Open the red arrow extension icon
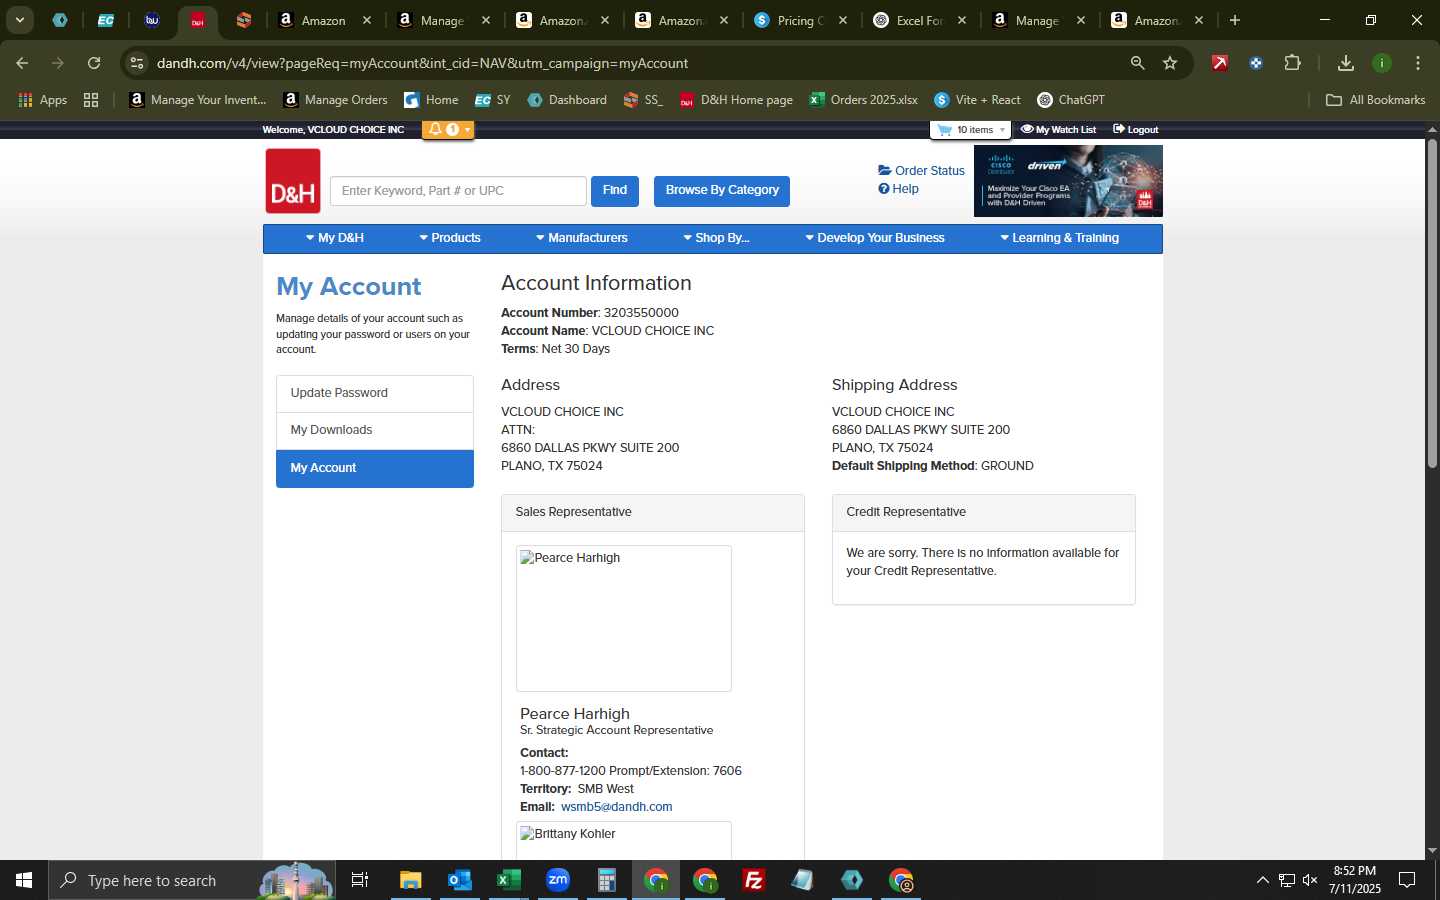Image resolution: width=1440 pixels, height=900 pixels. point(1220,63)
